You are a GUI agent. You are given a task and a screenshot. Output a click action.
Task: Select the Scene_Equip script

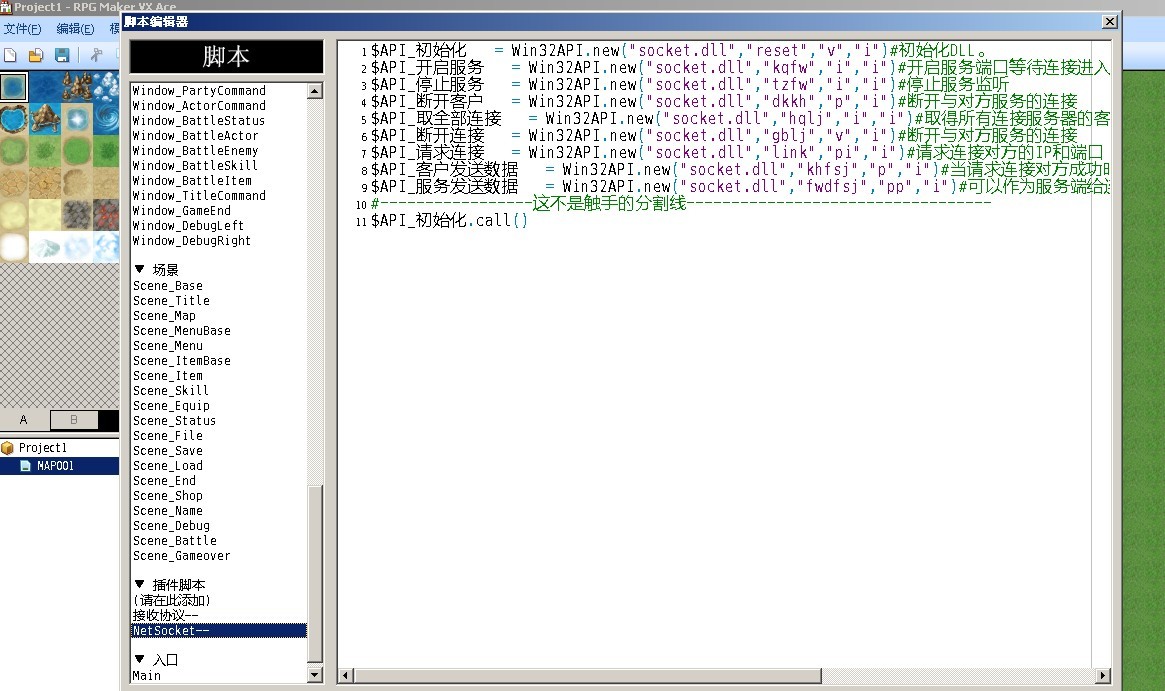click(172, 406)
